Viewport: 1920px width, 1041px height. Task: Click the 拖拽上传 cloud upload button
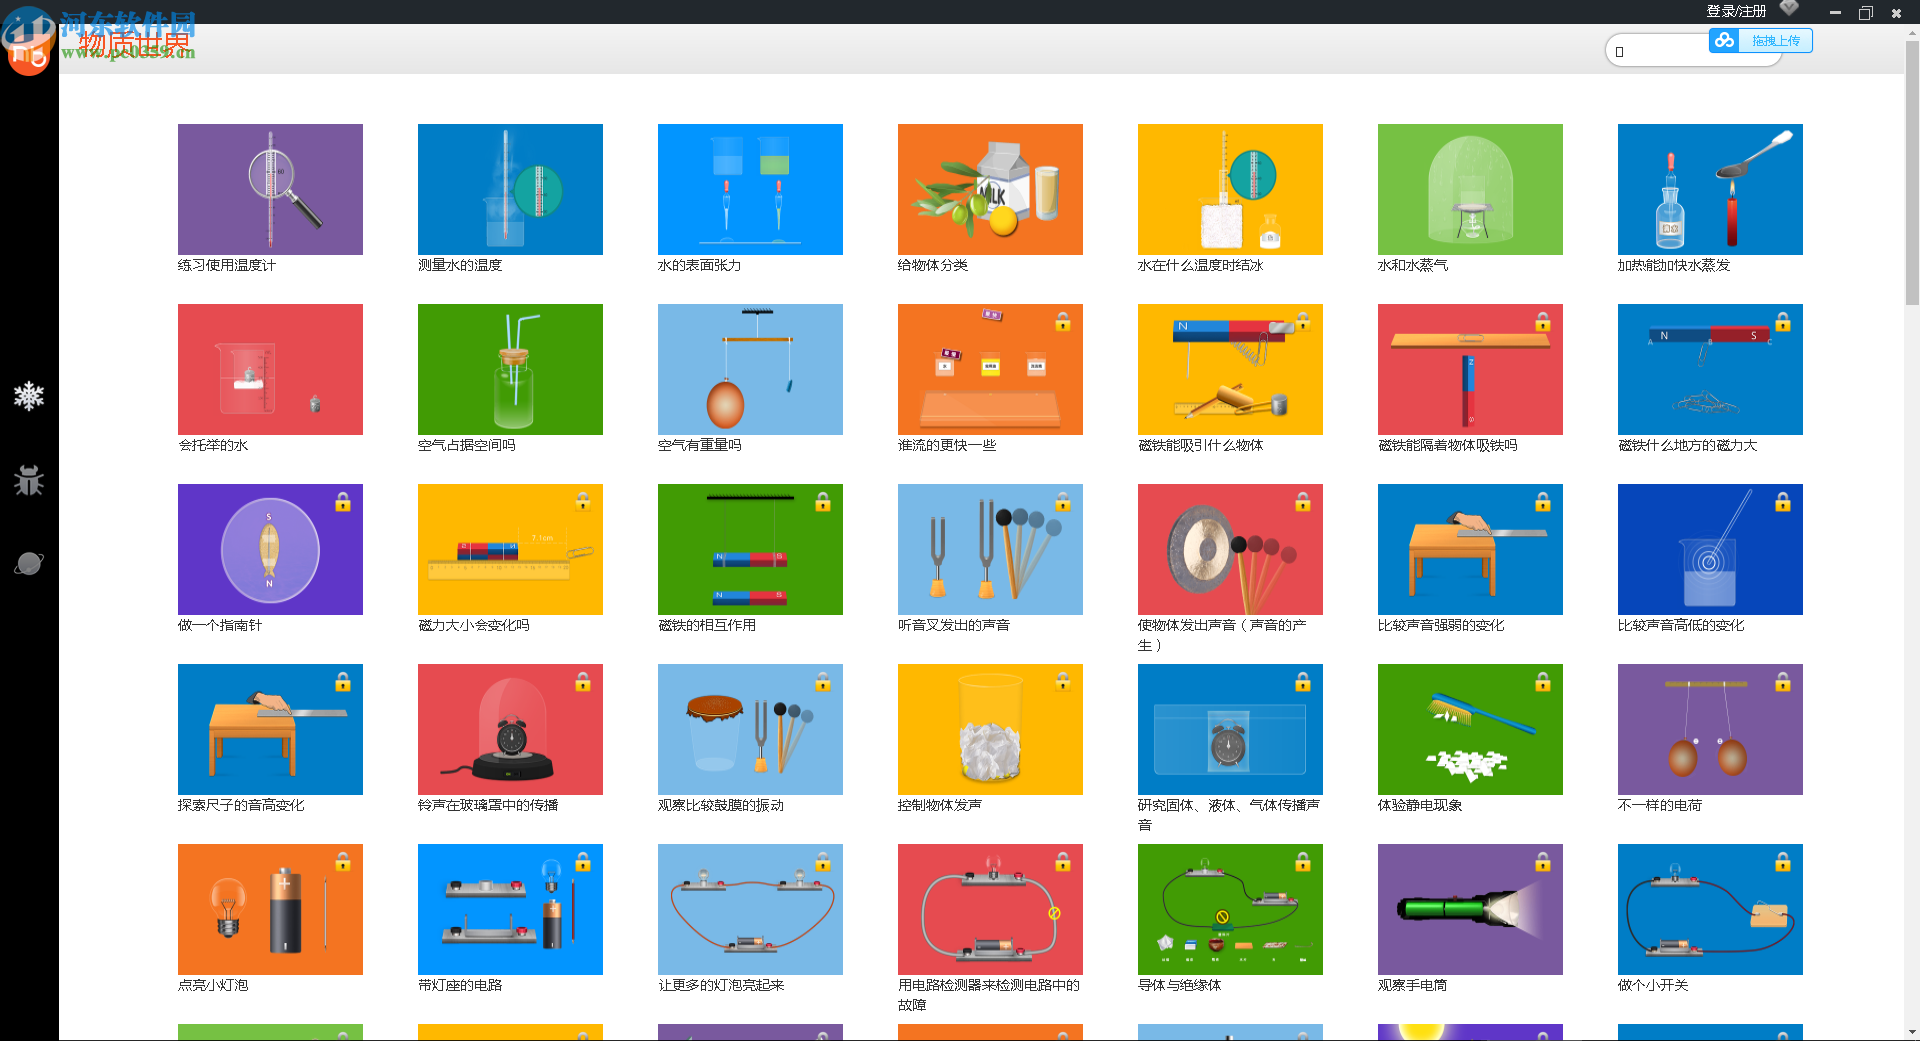[x=1761, y=41]
